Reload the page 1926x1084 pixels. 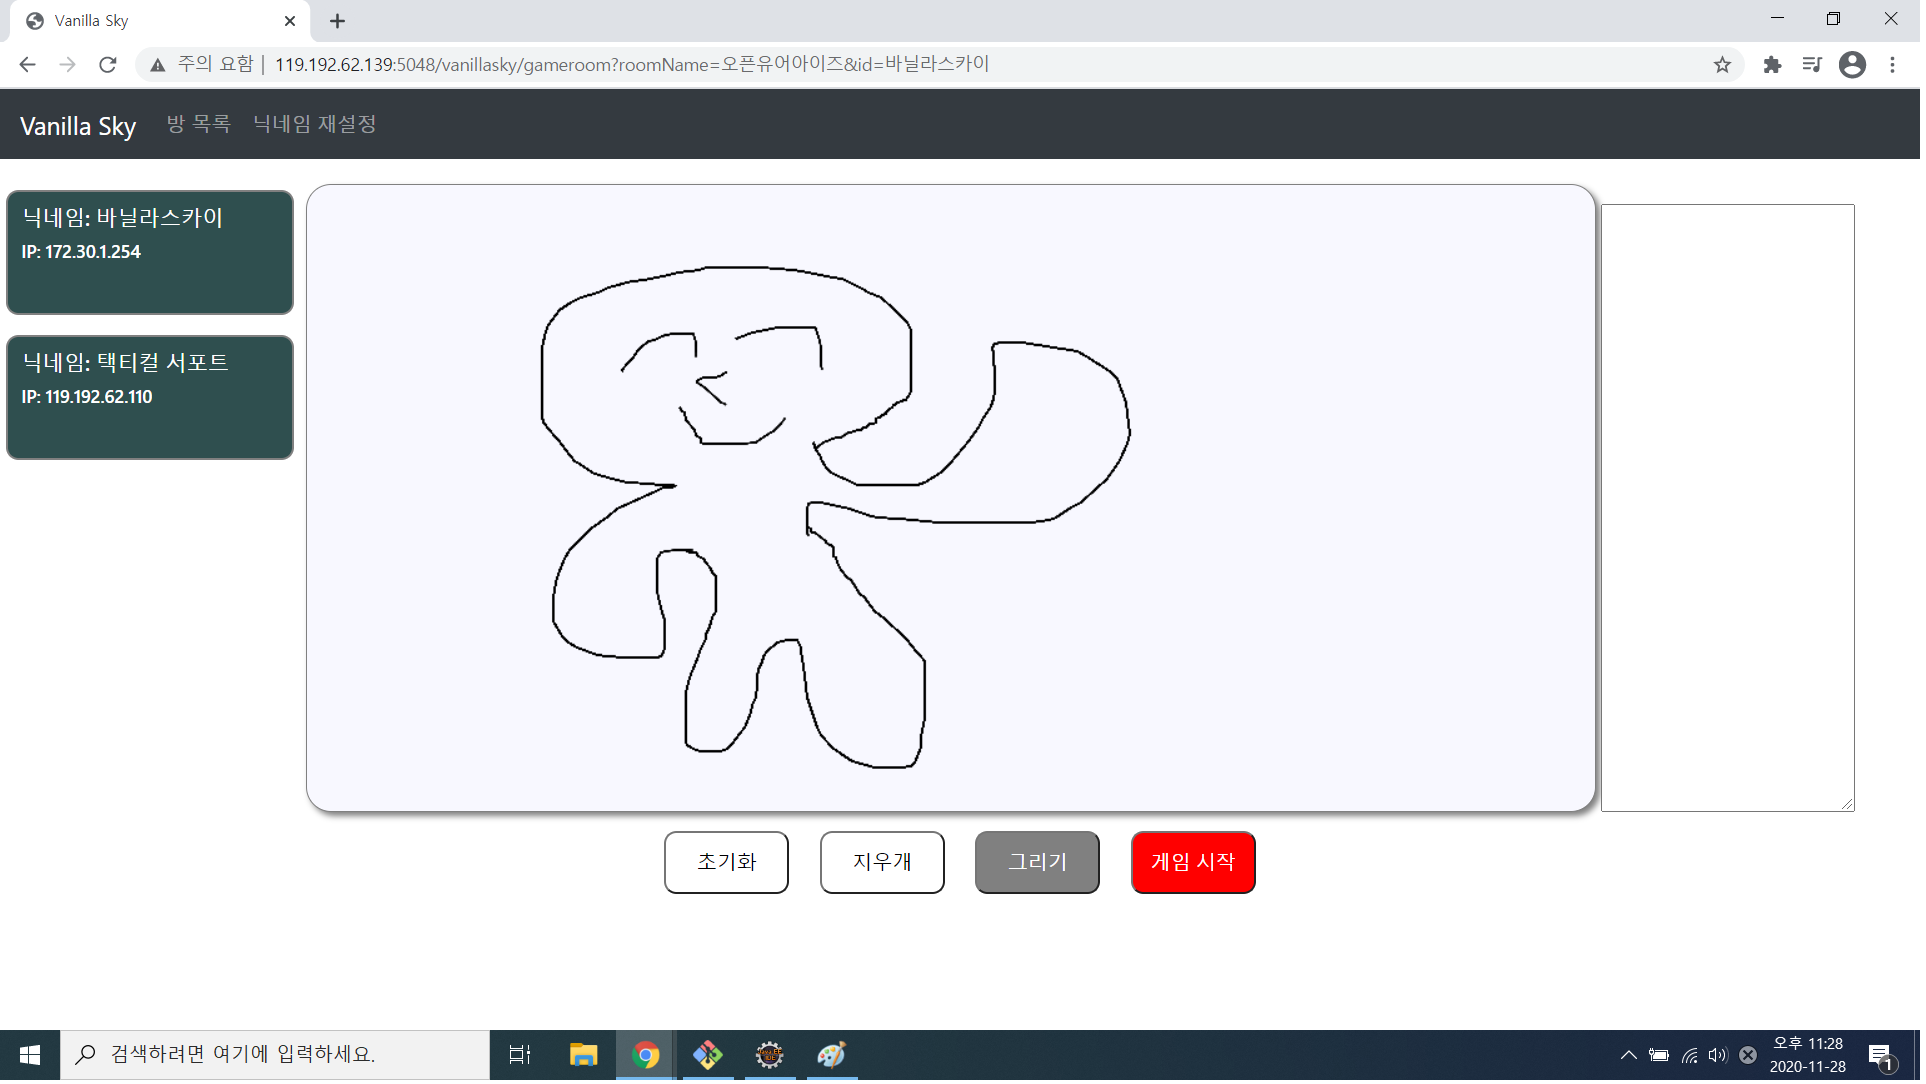(x=108, y=65)
